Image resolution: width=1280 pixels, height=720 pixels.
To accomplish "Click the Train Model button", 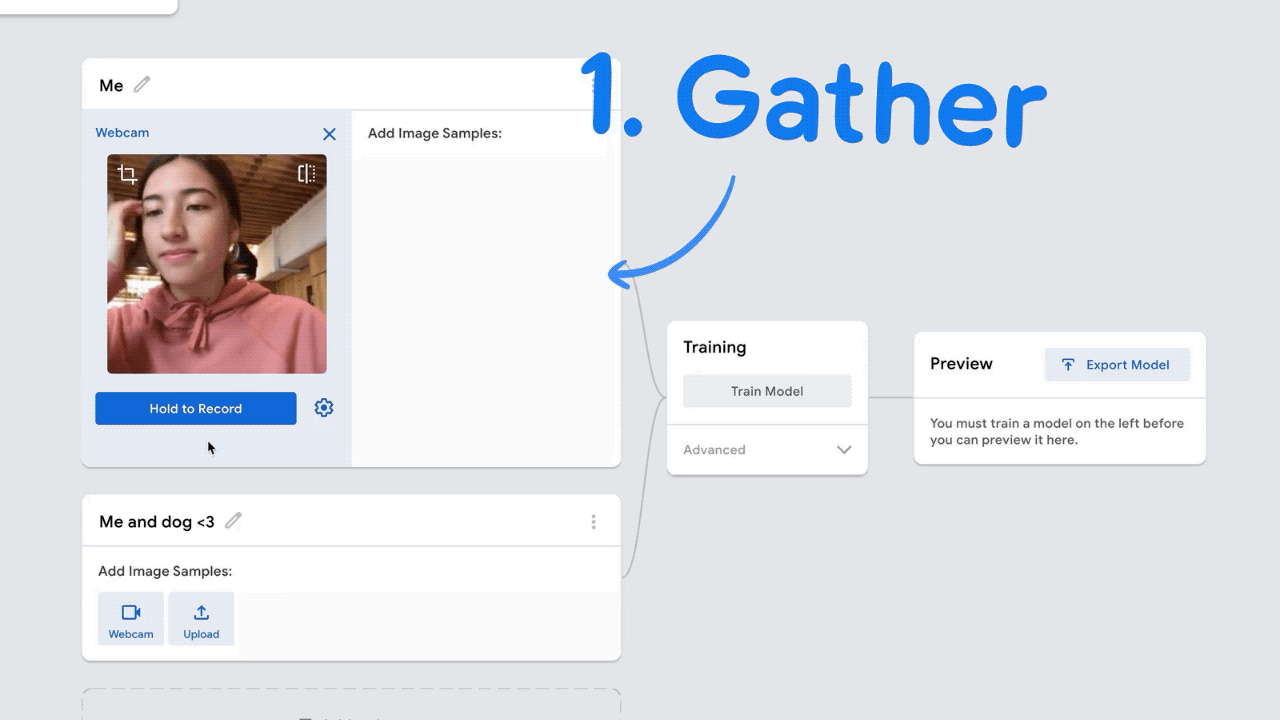I will point(767,391).
